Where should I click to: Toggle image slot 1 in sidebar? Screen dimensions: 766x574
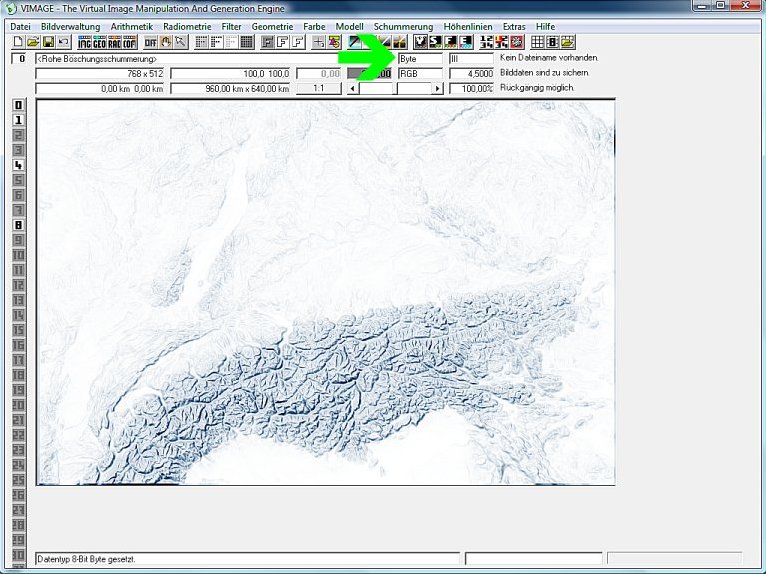pyautogui.click(x=18, y=120)
